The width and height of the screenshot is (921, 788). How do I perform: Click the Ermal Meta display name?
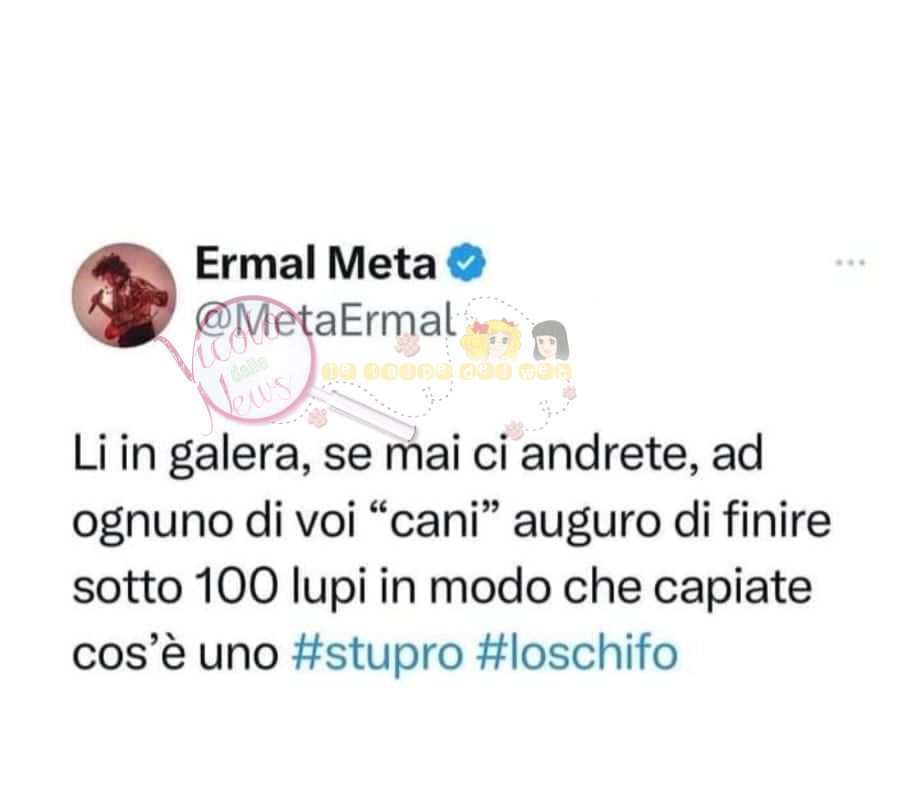click(315, 263)
